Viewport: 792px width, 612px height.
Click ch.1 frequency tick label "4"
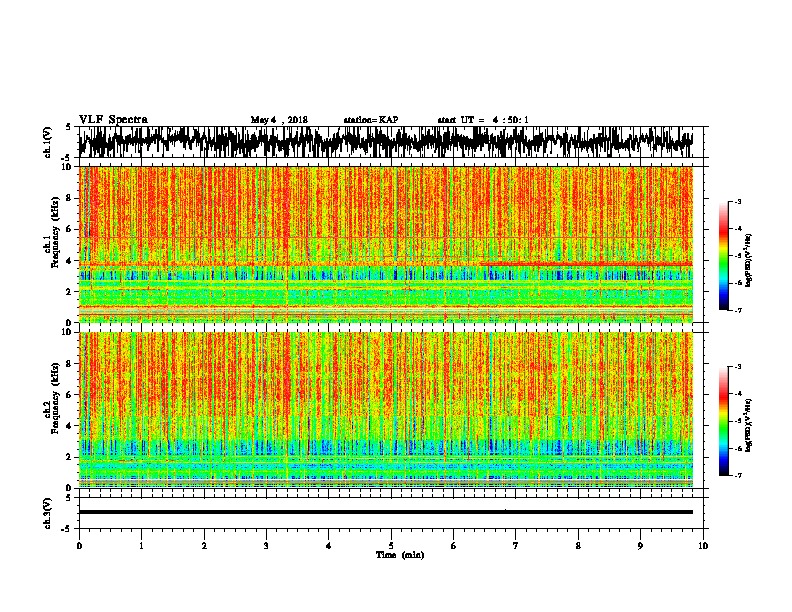(69, 261)
